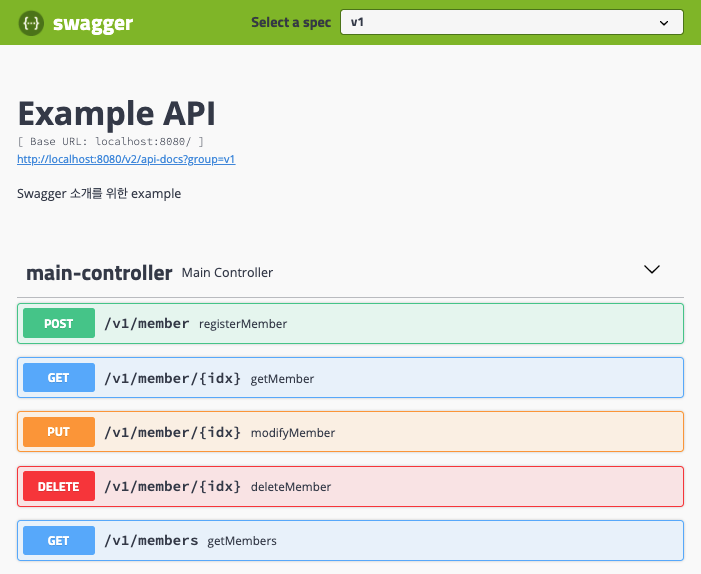
Task: Click the Swagger example description text
Action: click(x=99, y=194)
